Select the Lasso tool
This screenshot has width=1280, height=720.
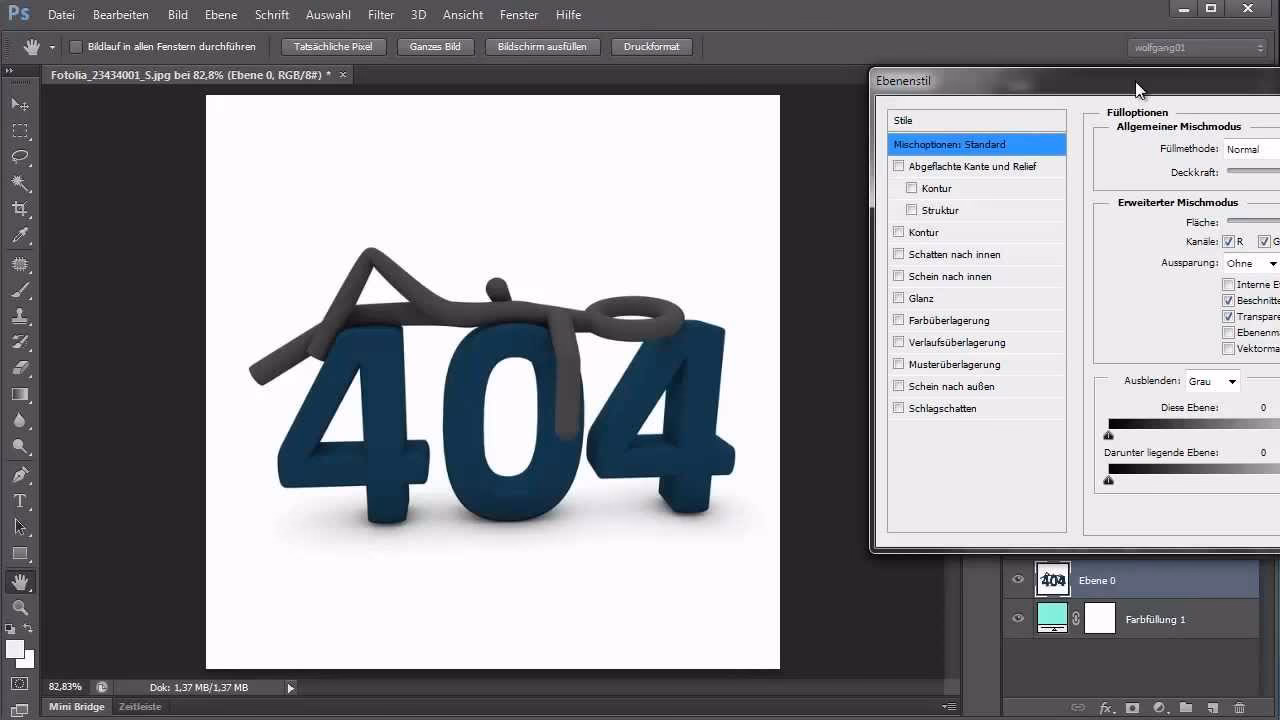(x=20, y=156)
